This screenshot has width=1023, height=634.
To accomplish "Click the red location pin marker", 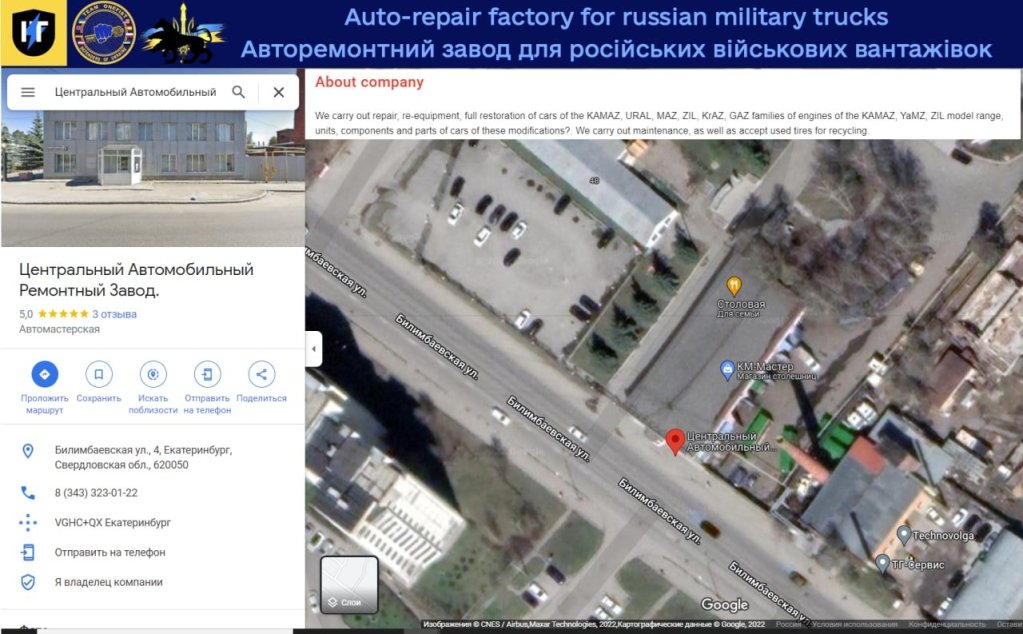I will pos(676,440).
